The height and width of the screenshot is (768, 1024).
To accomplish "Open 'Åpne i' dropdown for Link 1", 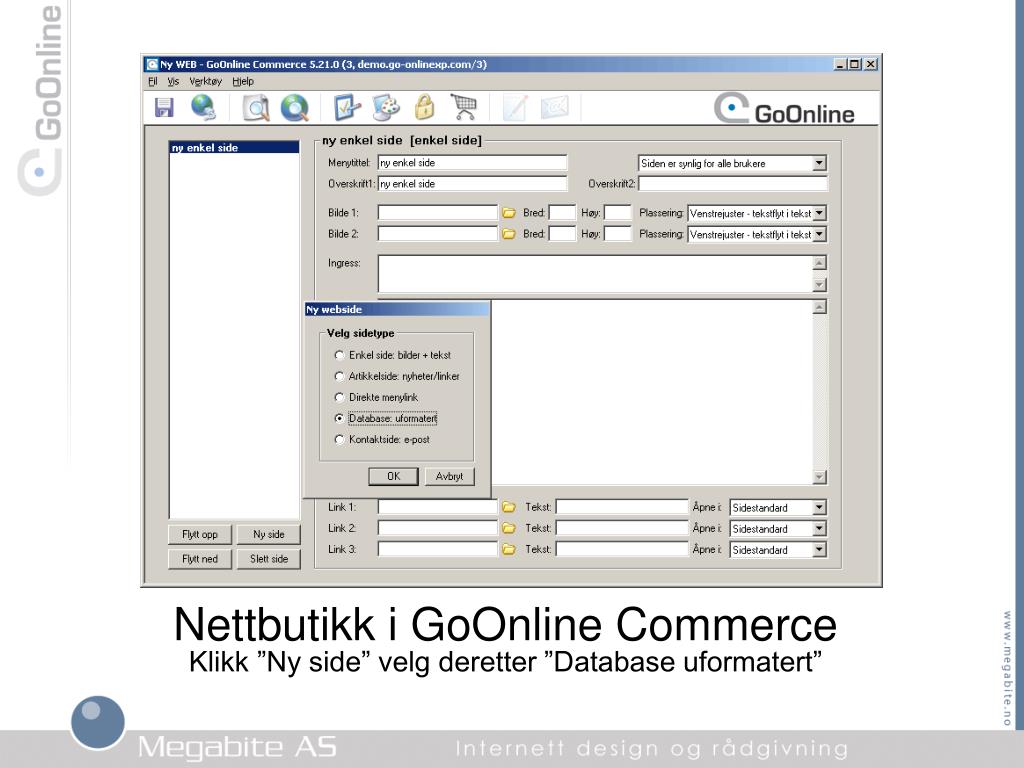I will click(820, 507).
